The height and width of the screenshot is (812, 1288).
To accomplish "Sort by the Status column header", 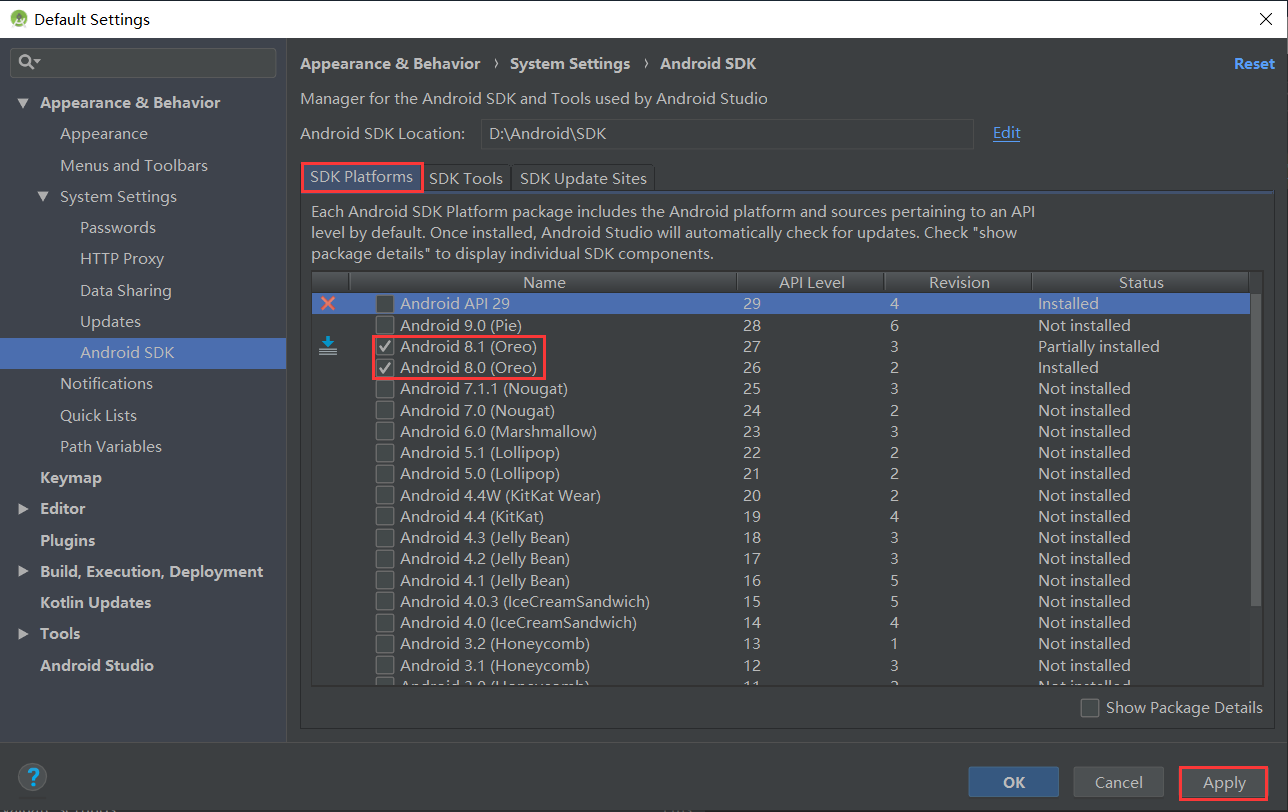I will [1141, 282].
